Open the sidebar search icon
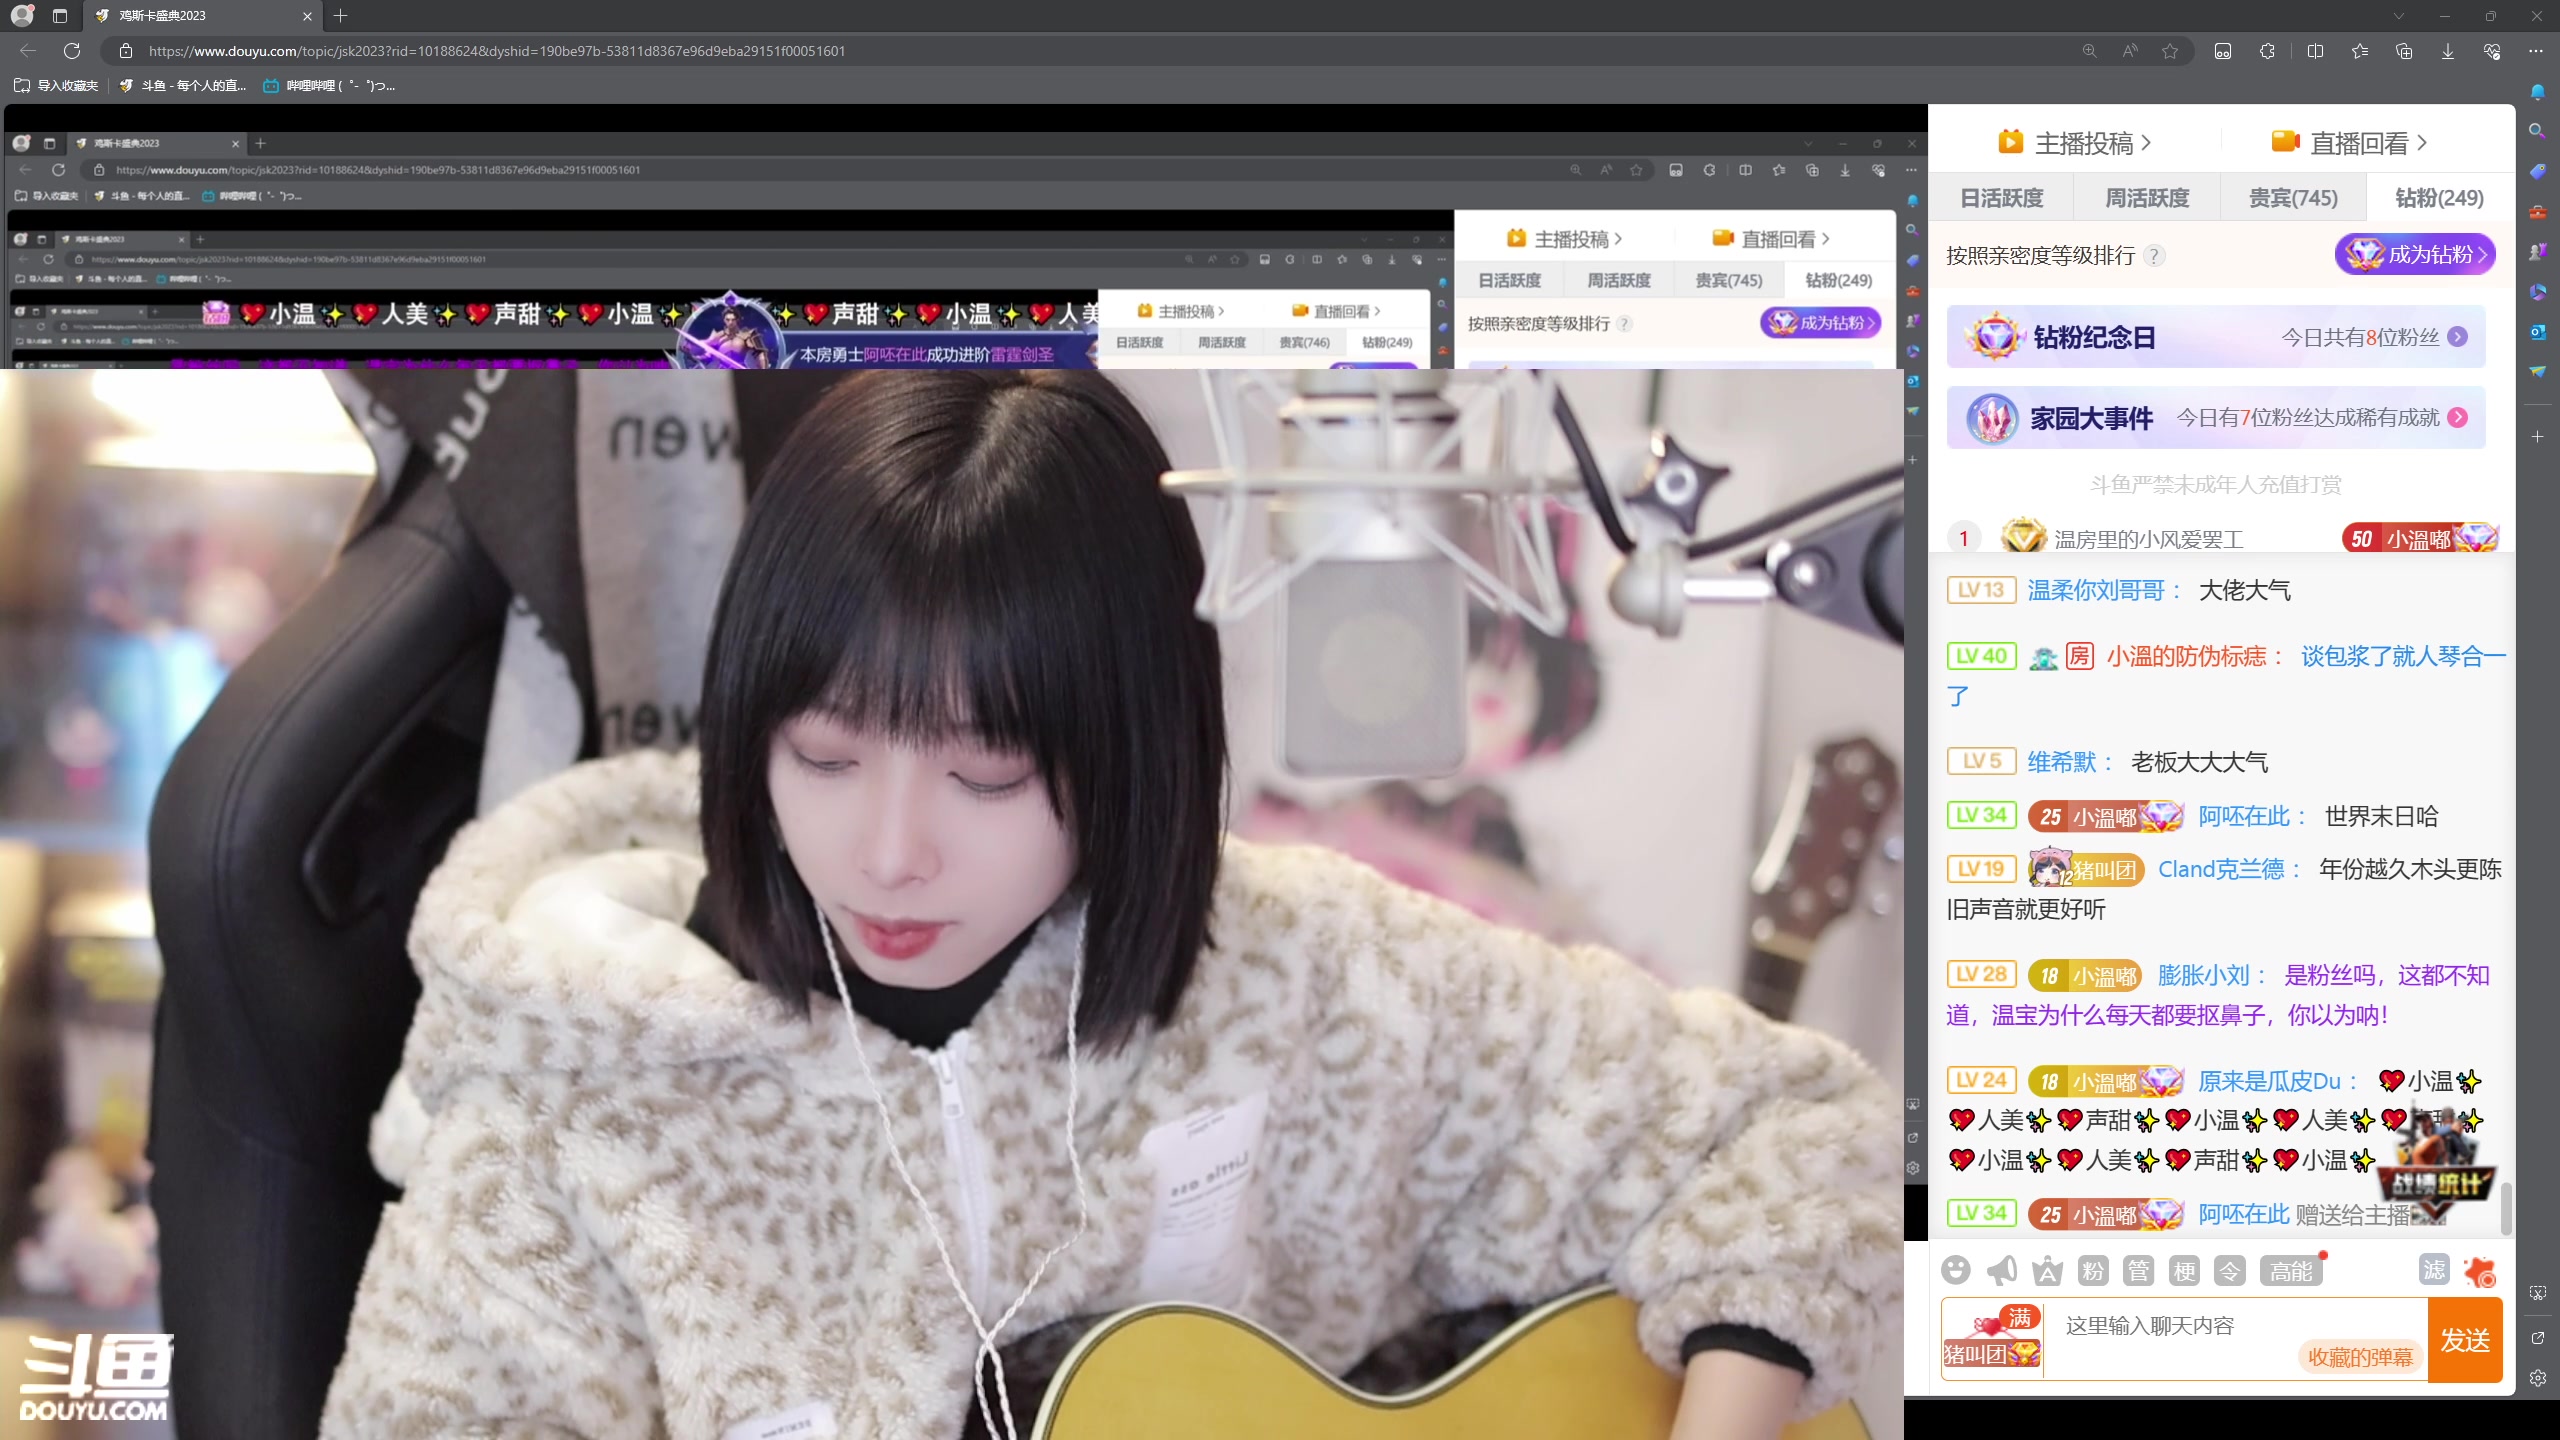This screenshot has width=2560, height=1440. [x=2537, y=131]
